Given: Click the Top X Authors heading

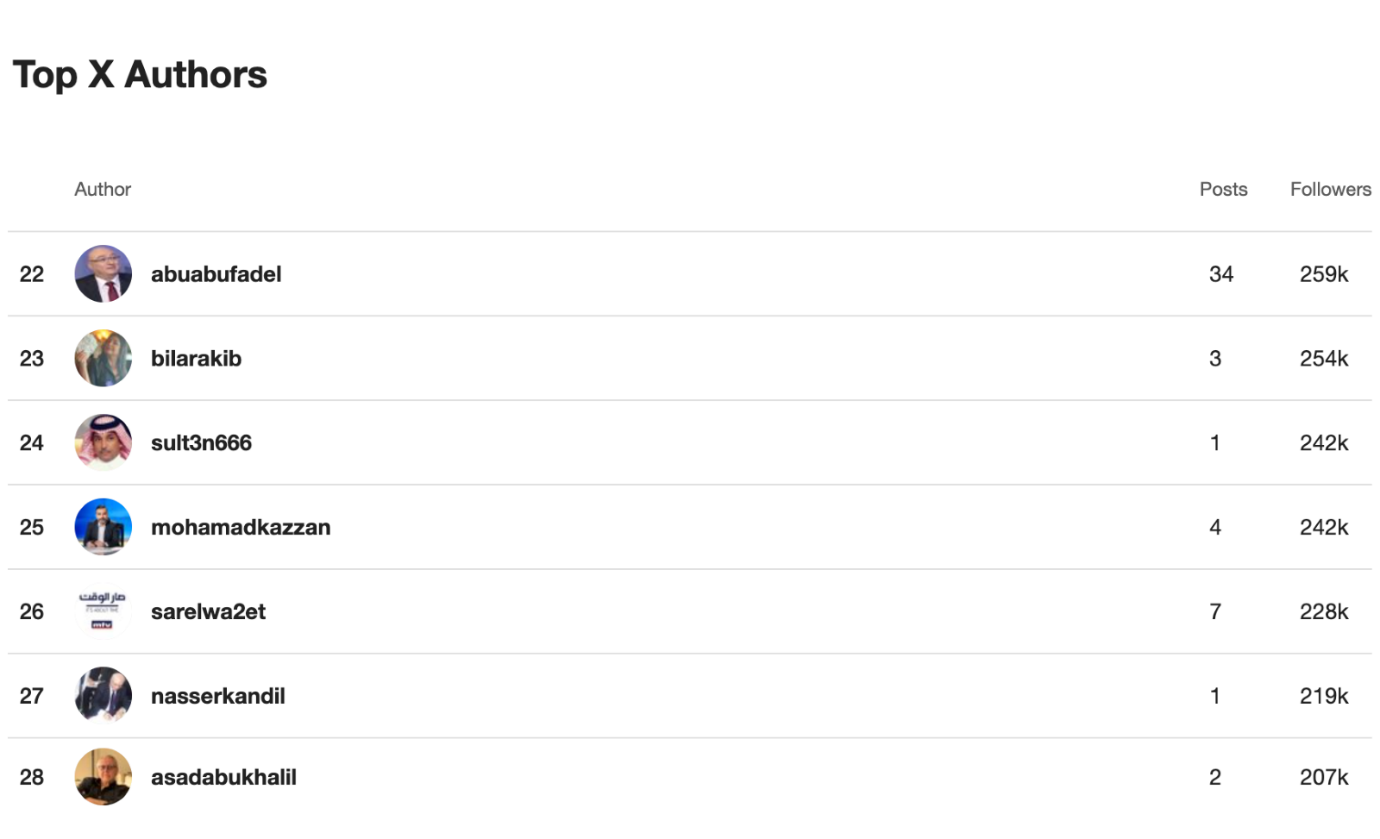Looking at the screenshot, I should [x=140, y=75].
